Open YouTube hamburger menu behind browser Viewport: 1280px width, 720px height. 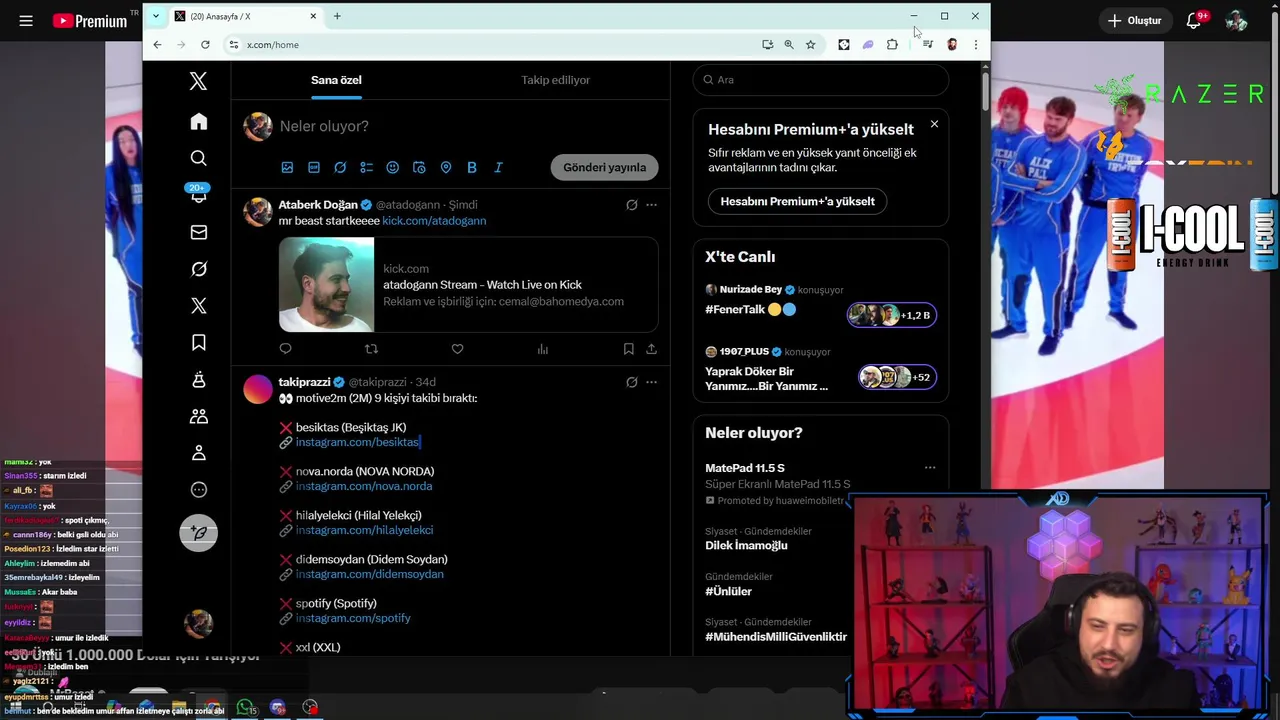[x=26, y=20]
